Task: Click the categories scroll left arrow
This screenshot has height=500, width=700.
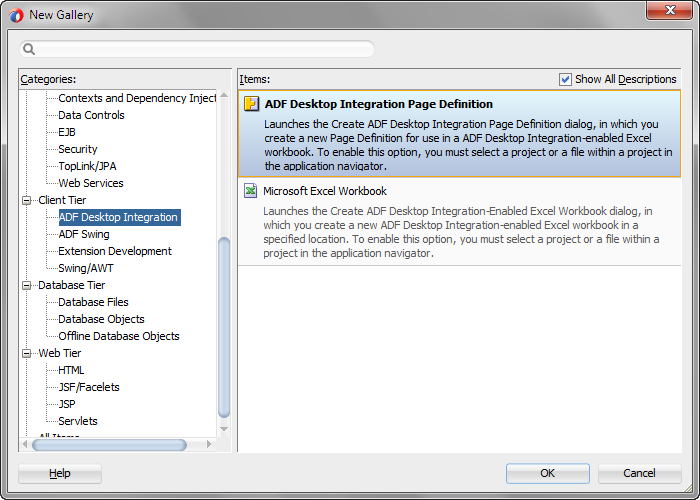Action: (x=25, y=444)
